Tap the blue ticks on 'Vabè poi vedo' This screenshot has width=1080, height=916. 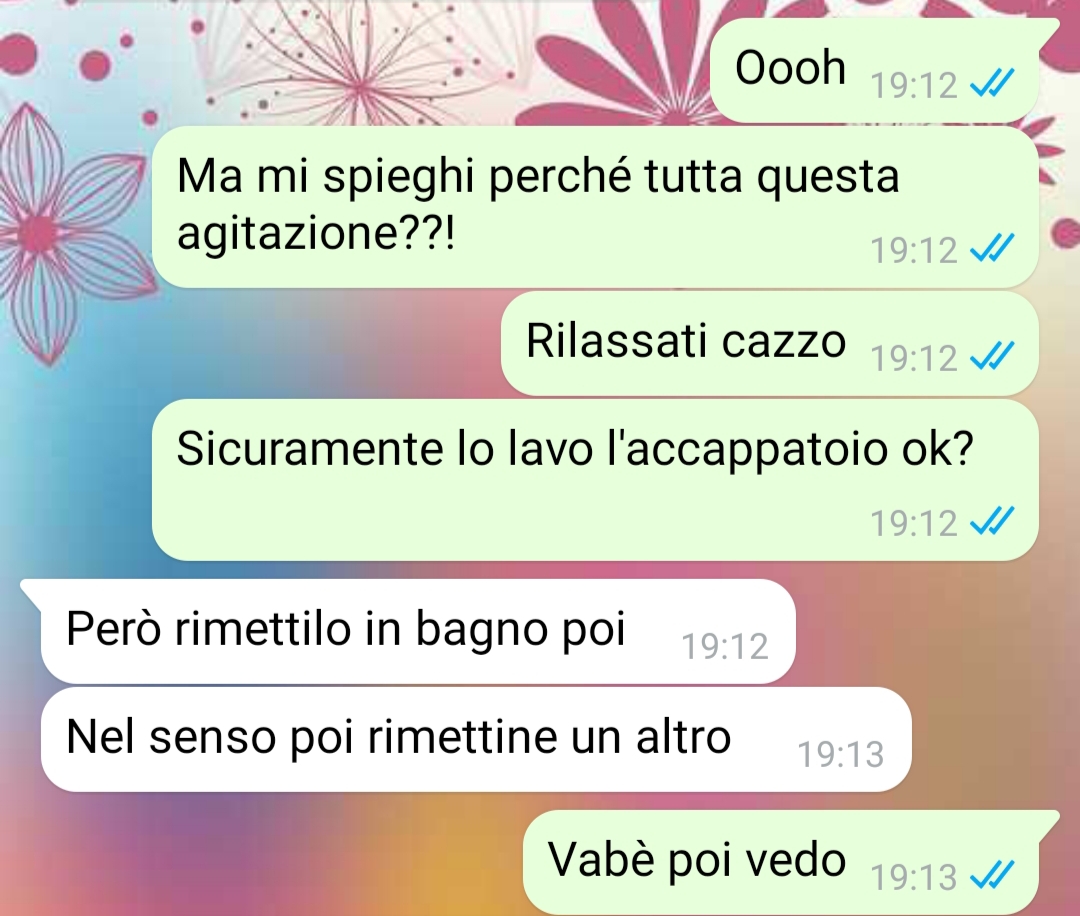tap(991, 875)
